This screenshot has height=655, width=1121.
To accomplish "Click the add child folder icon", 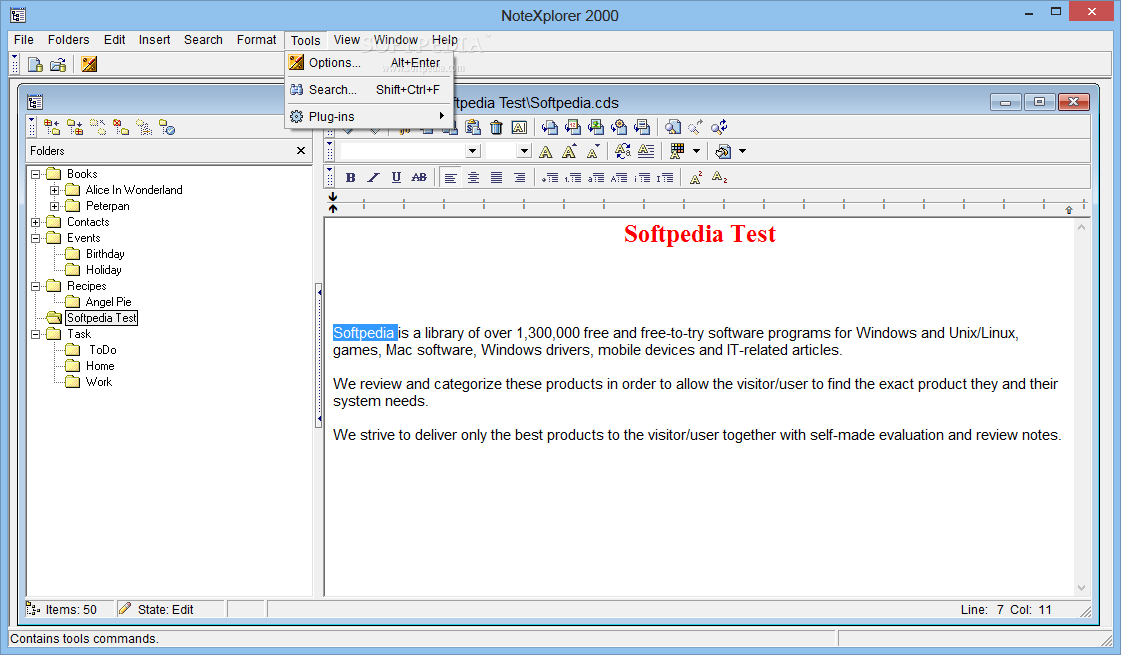I will tap(74, 127).
